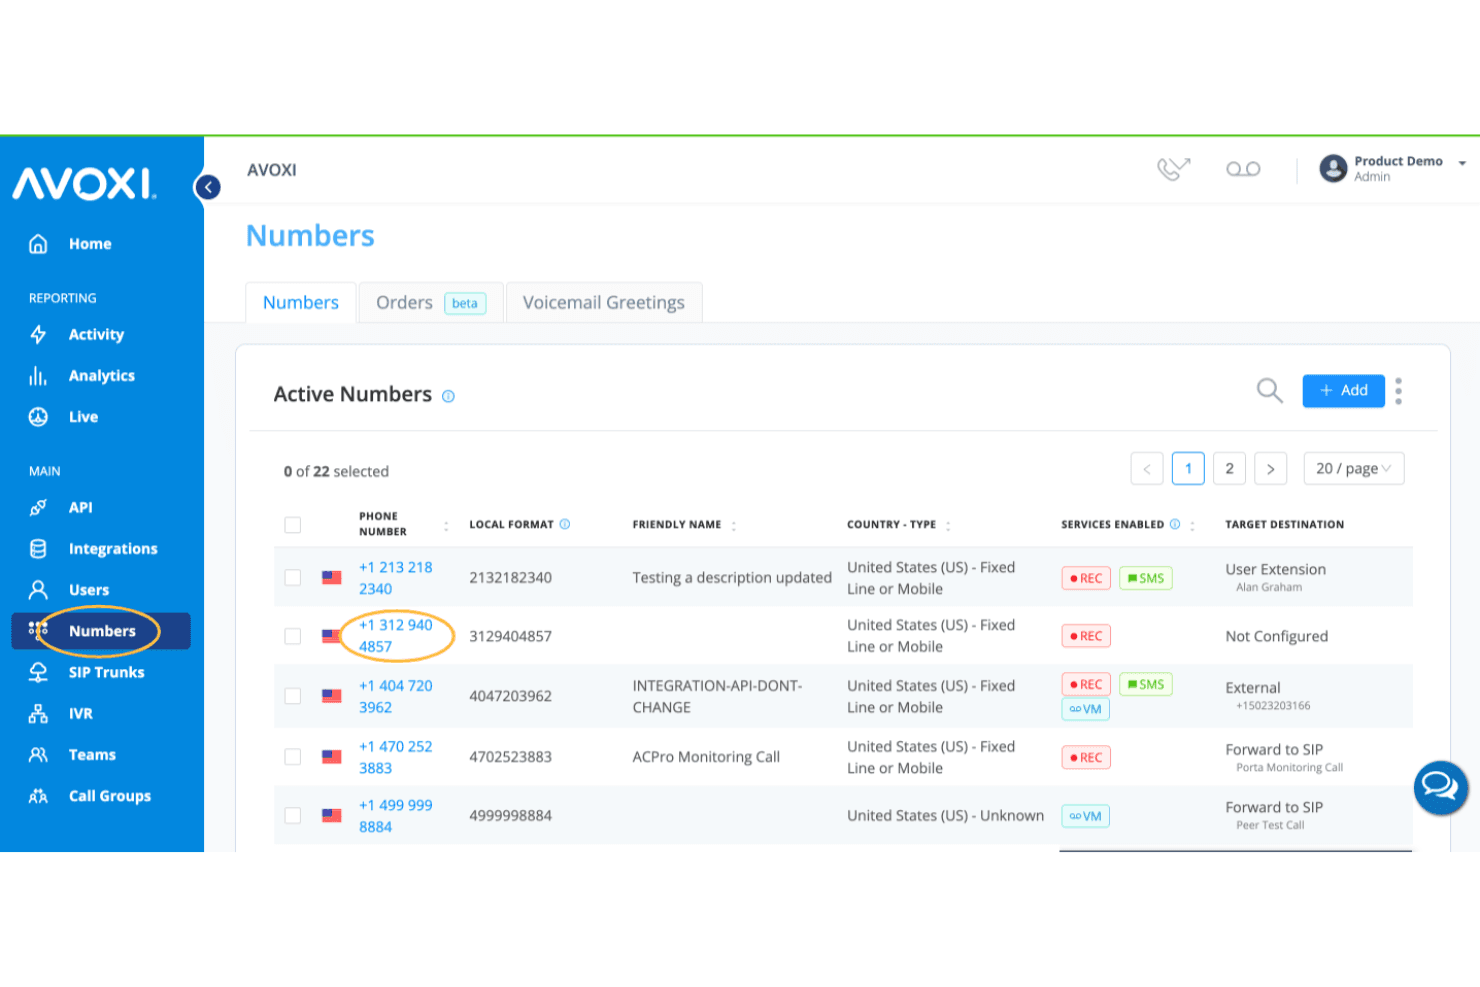Screen dimensions: 1480x987
Task: Open the missed calls phone icon
Action: [1174, 169]
